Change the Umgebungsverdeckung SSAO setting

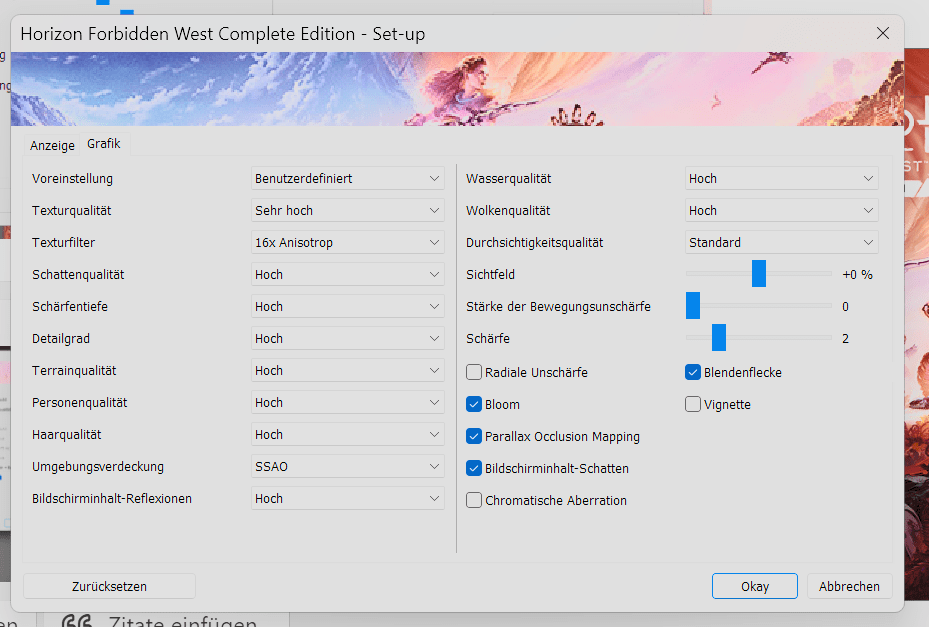tap(347, 467)
